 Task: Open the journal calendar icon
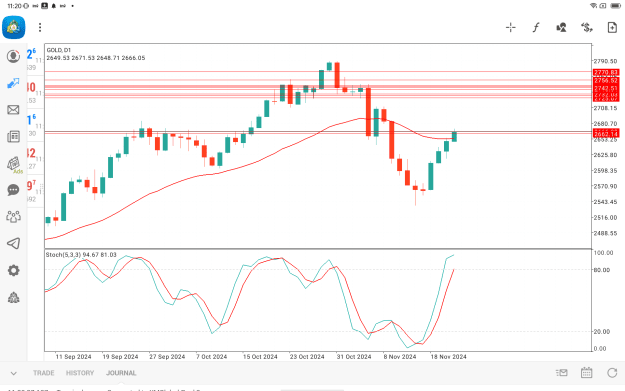[x=586, y=373]
